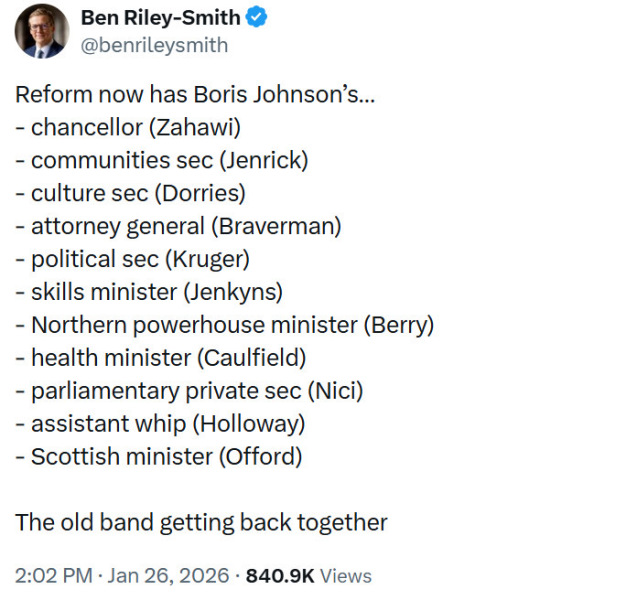Click the Jan 26, 2026 date
Viewport: 637px width, 600px height.
[165, 576]
